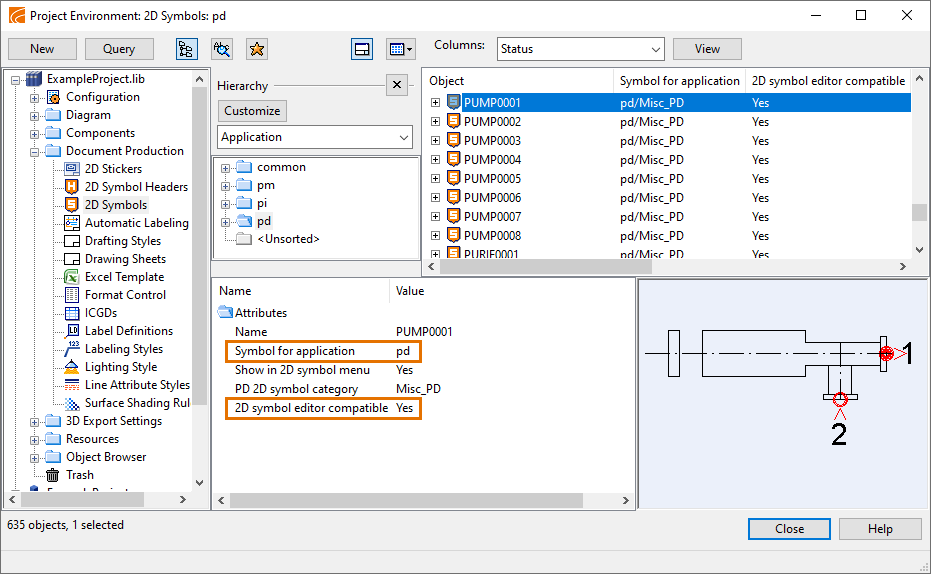The width and height of the screenshot is (931, 574).
Task: Click the Symbol for application column header
Action: click(679, 81)
